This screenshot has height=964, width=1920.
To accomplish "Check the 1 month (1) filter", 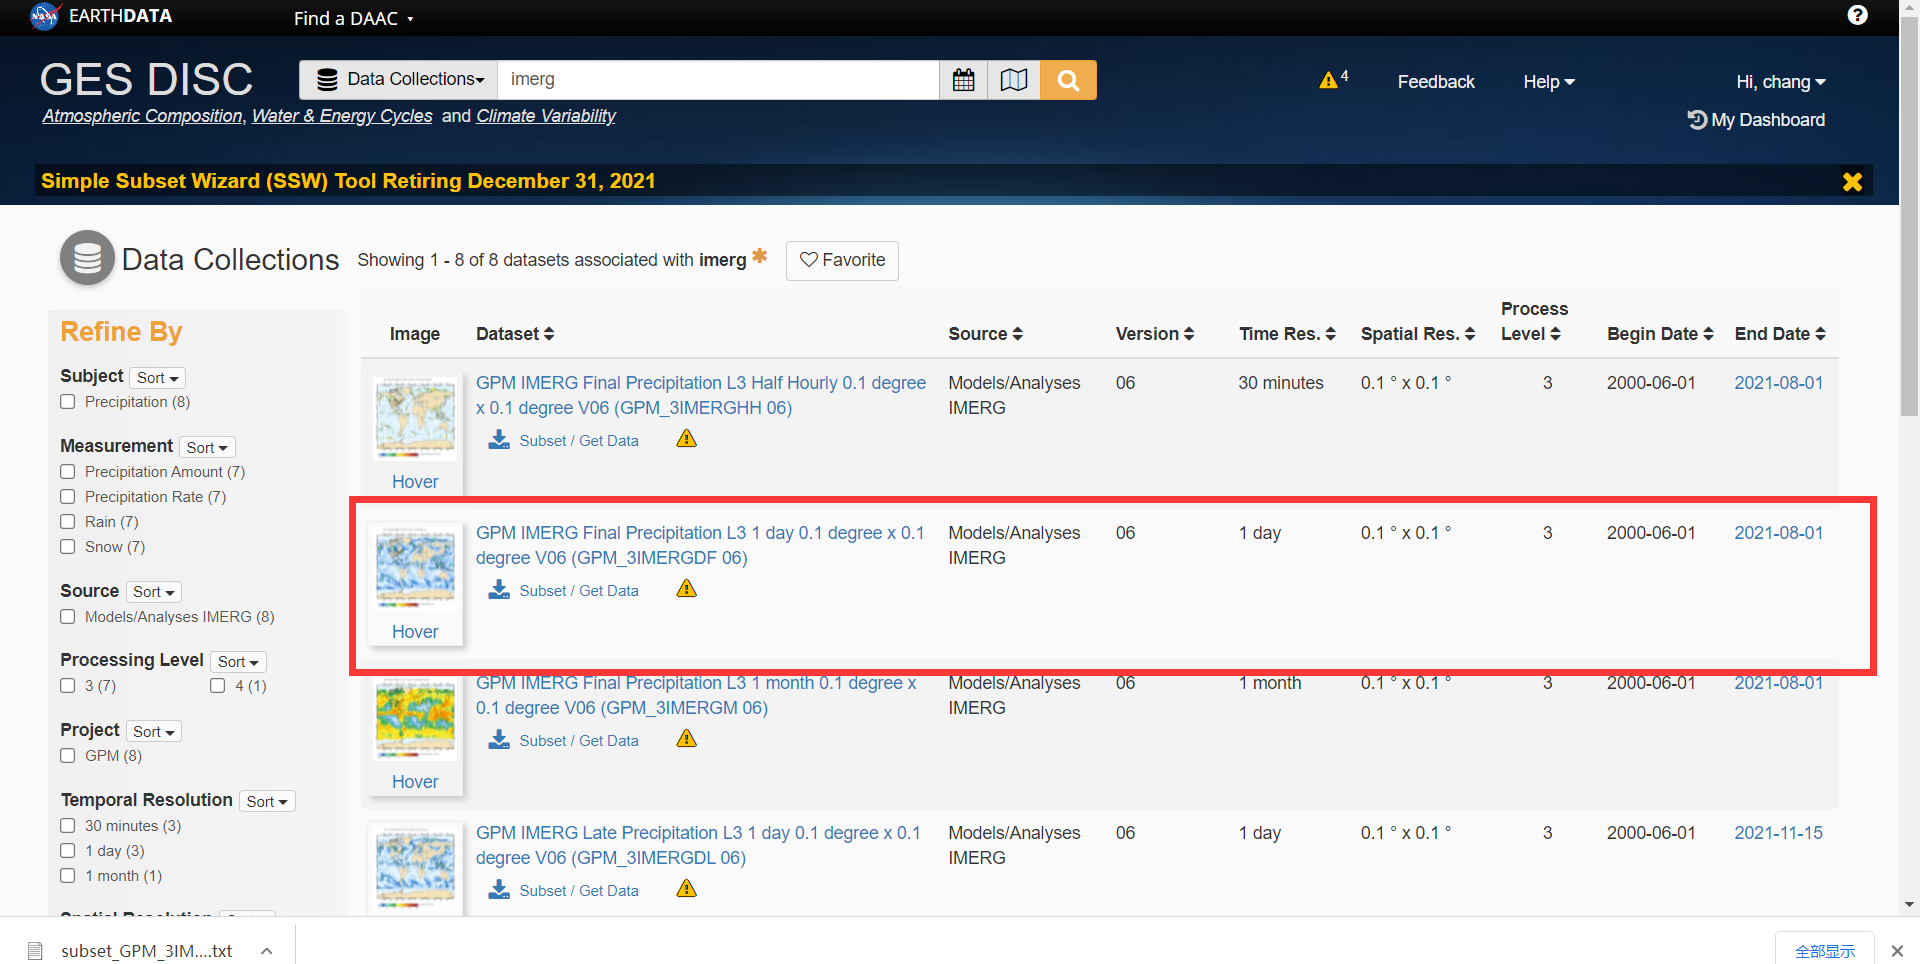I will click(68, 876).
